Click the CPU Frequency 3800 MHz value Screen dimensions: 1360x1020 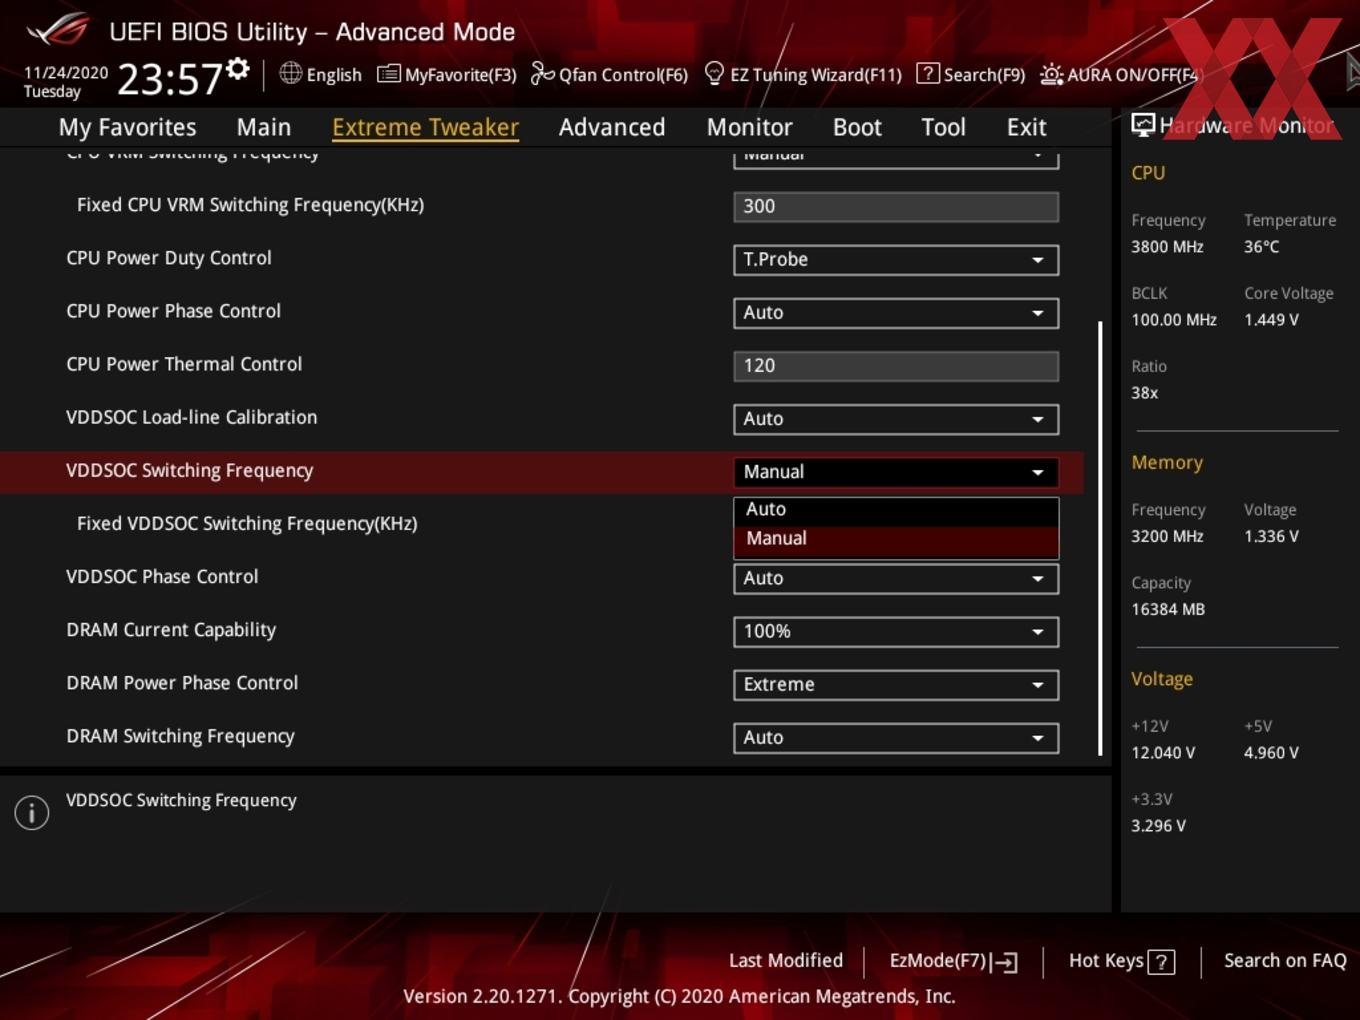1167,247
